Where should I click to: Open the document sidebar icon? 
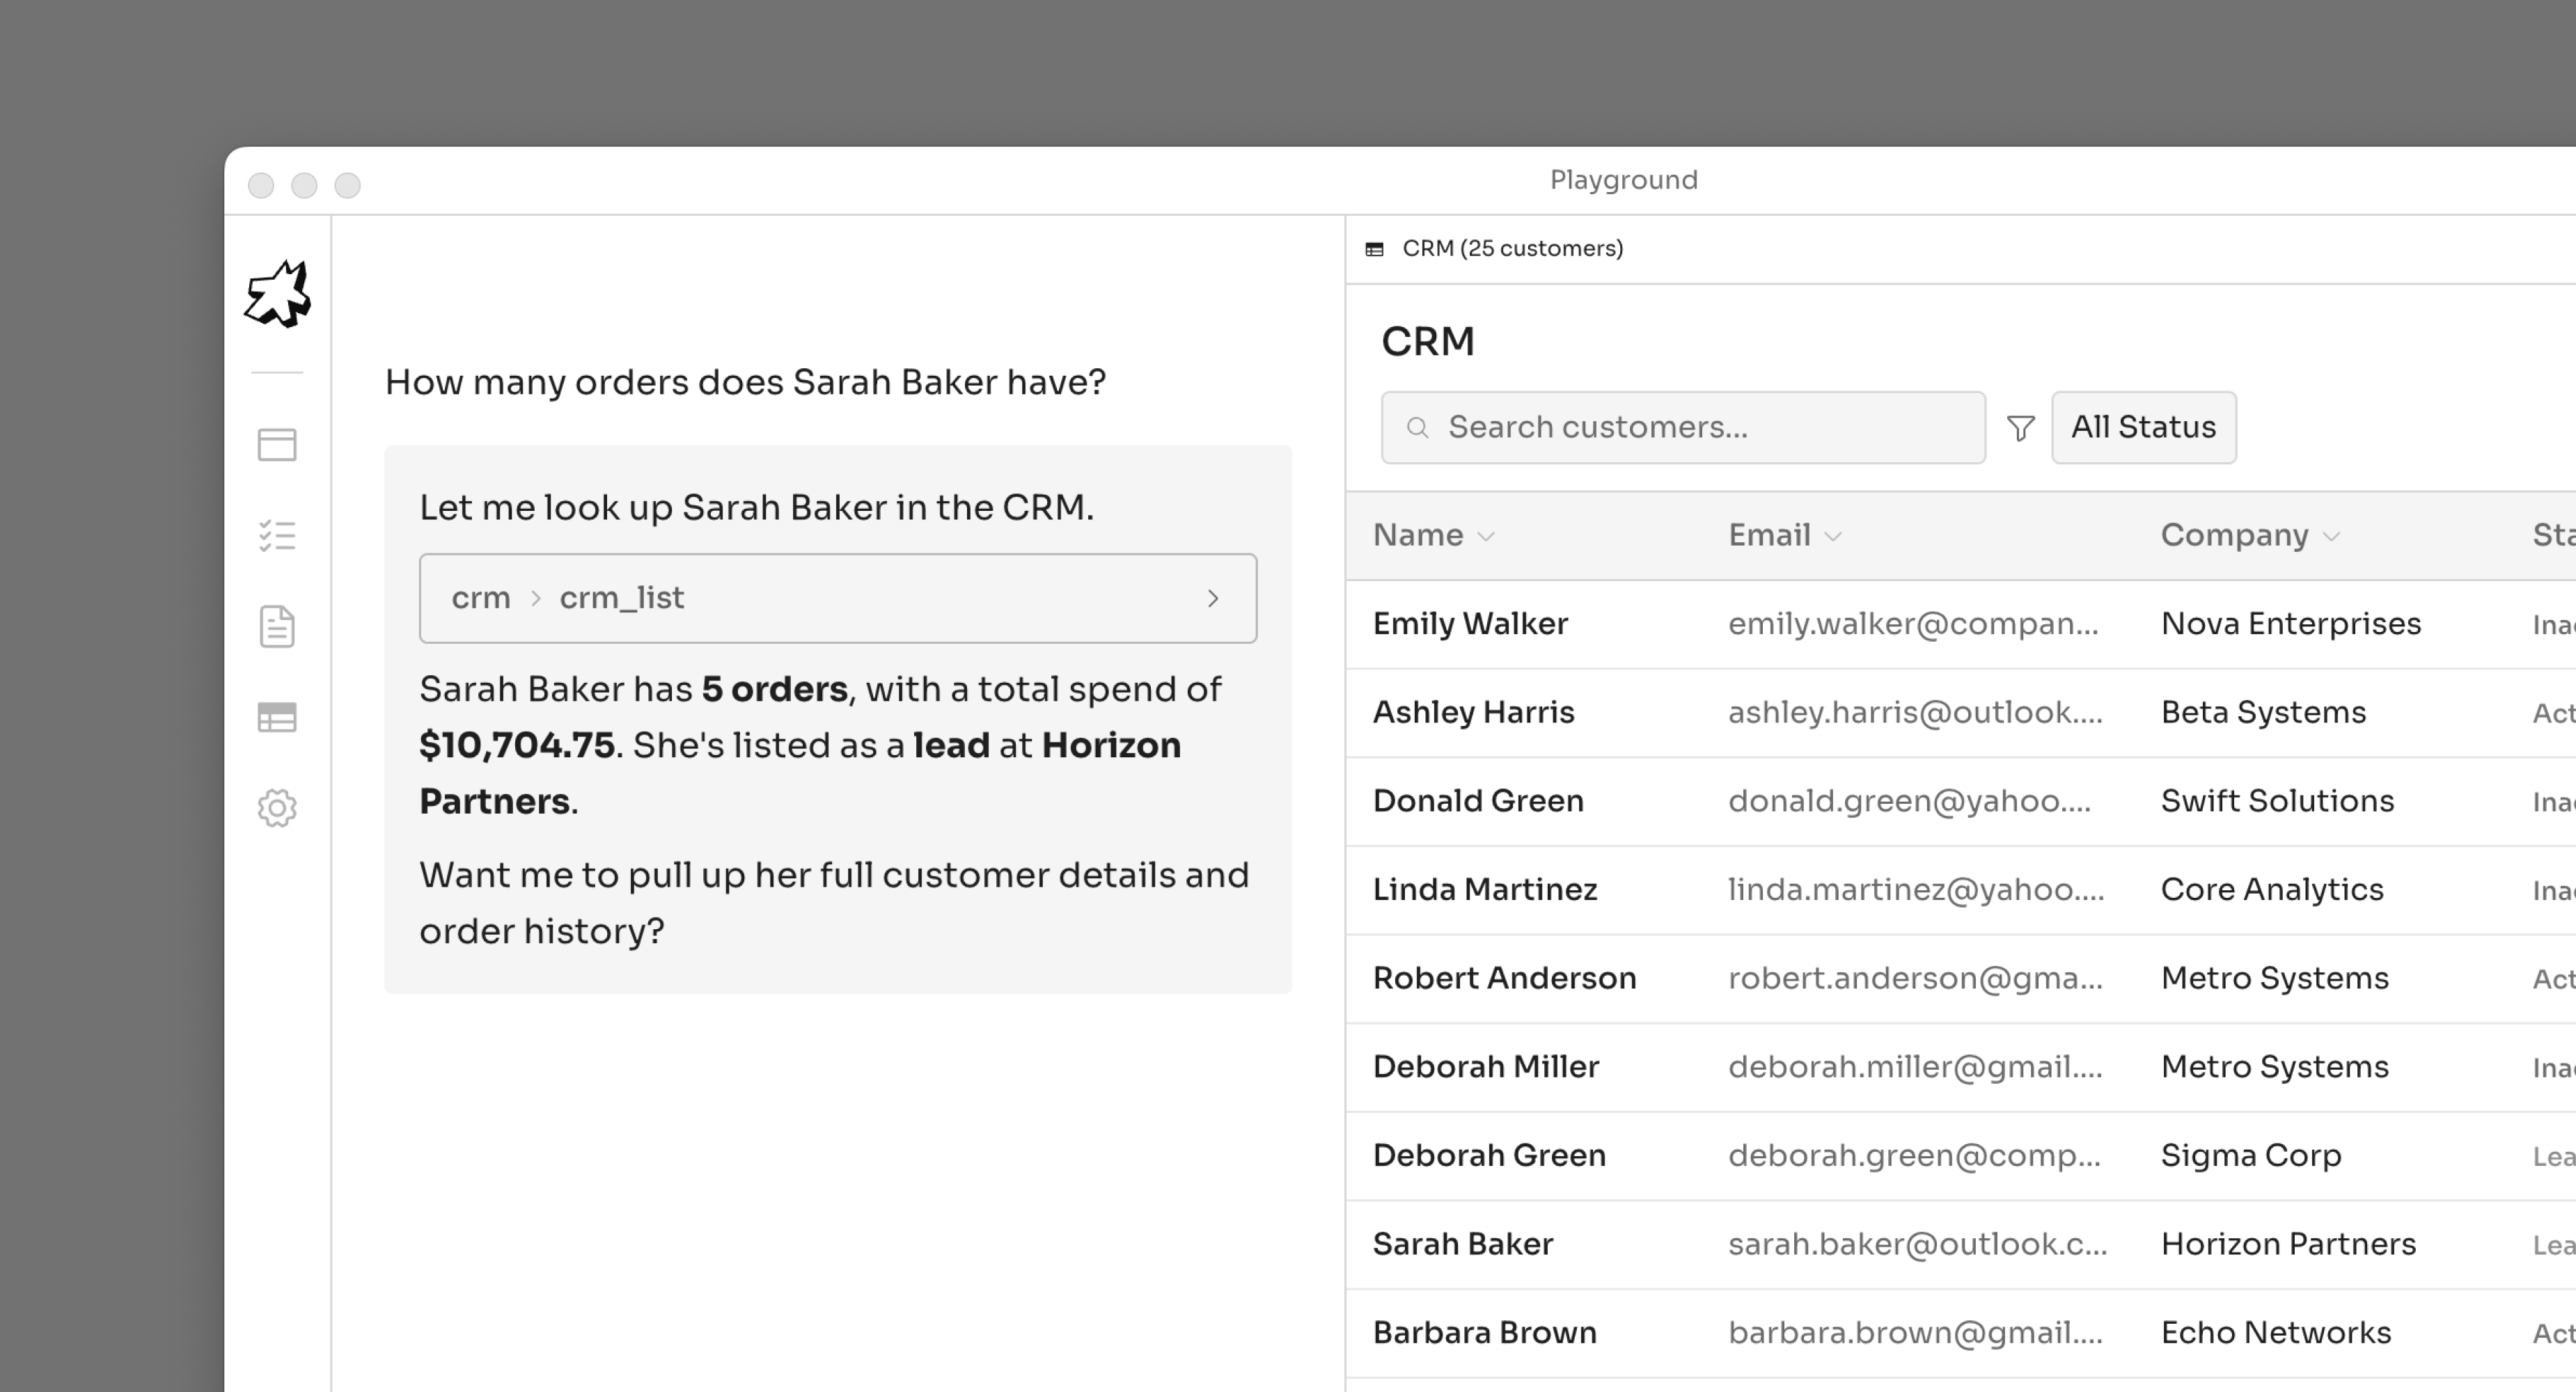[277, 627]
